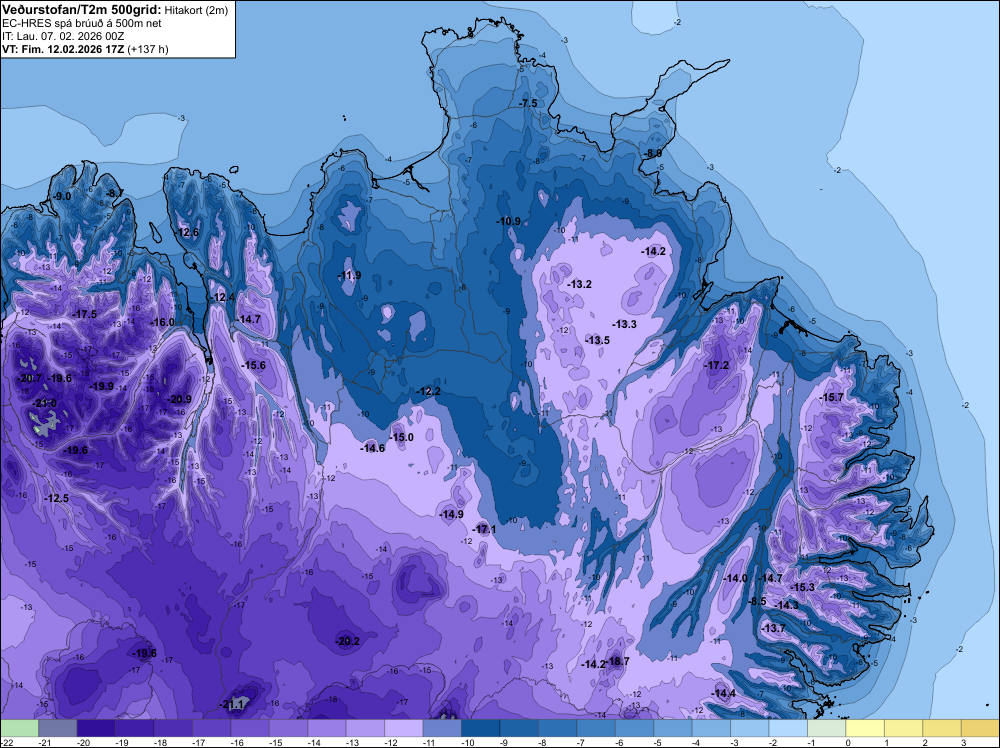Click the -11.9 temperature label
The height and width of the screenshot is (748, 1000).
pyautogui.click(x=349, y=275)
